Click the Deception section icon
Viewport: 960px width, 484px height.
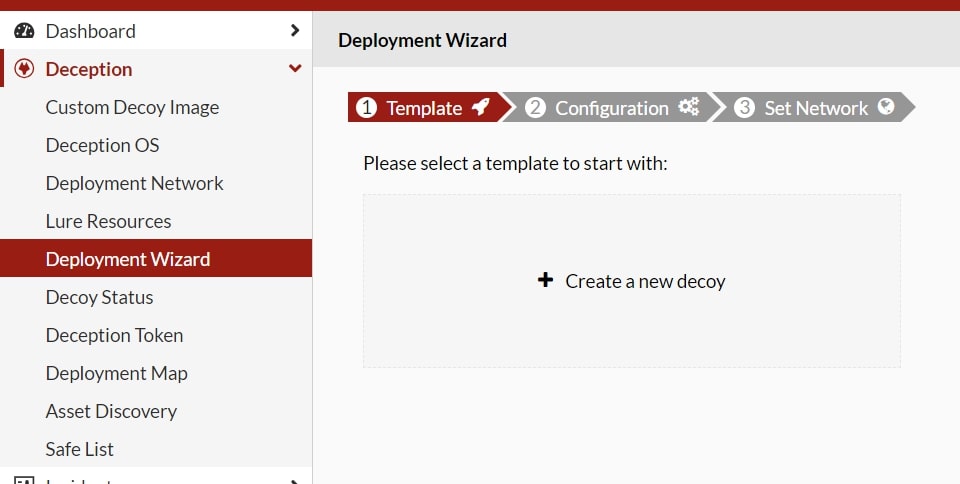coord(25,69)
